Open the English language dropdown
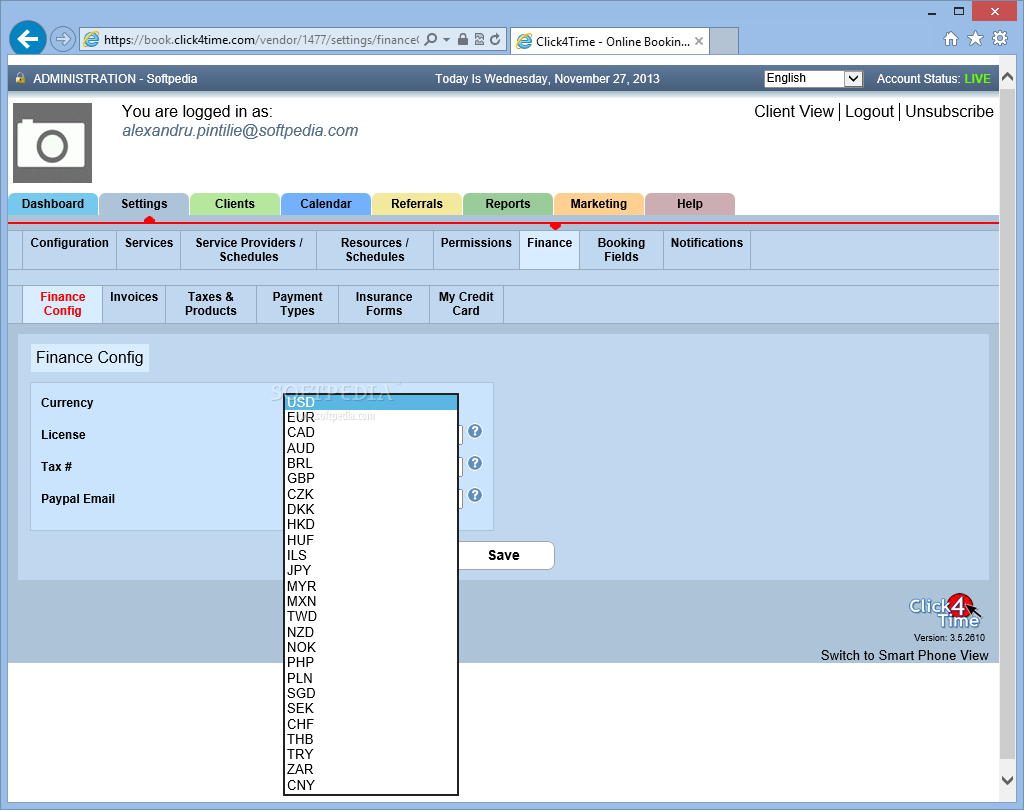This screenshot has width=1024, height=810. click(x=814, y=78)
